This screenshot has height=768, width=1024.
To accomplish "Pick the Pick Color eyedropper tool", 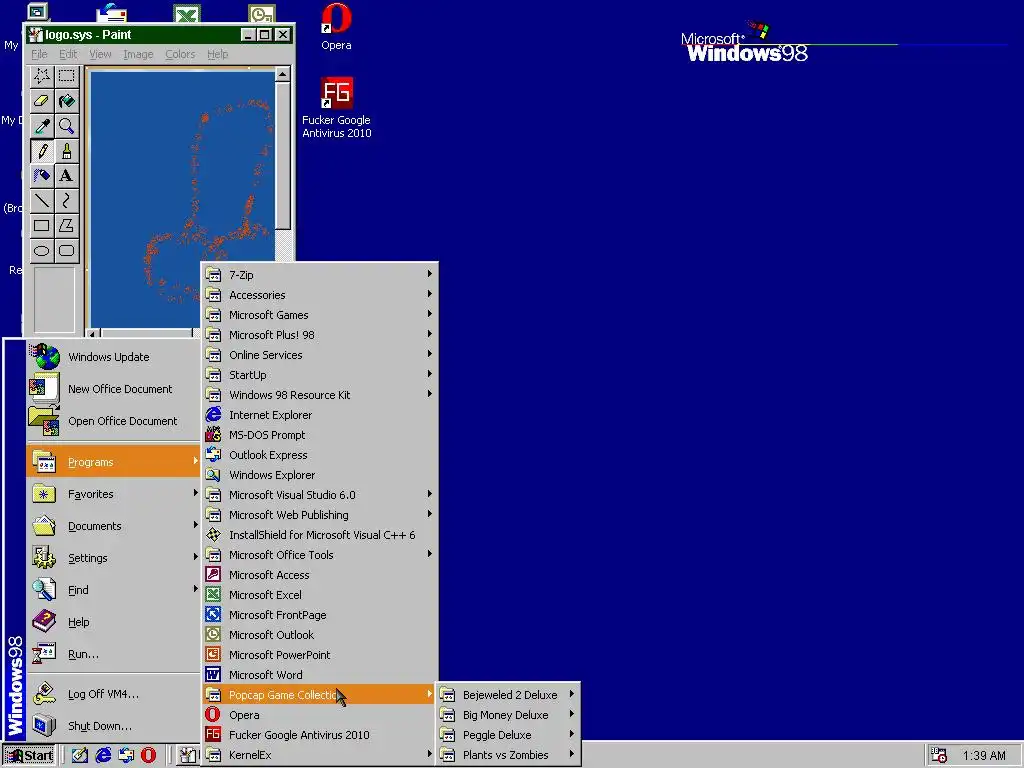I will coord(42,126).
